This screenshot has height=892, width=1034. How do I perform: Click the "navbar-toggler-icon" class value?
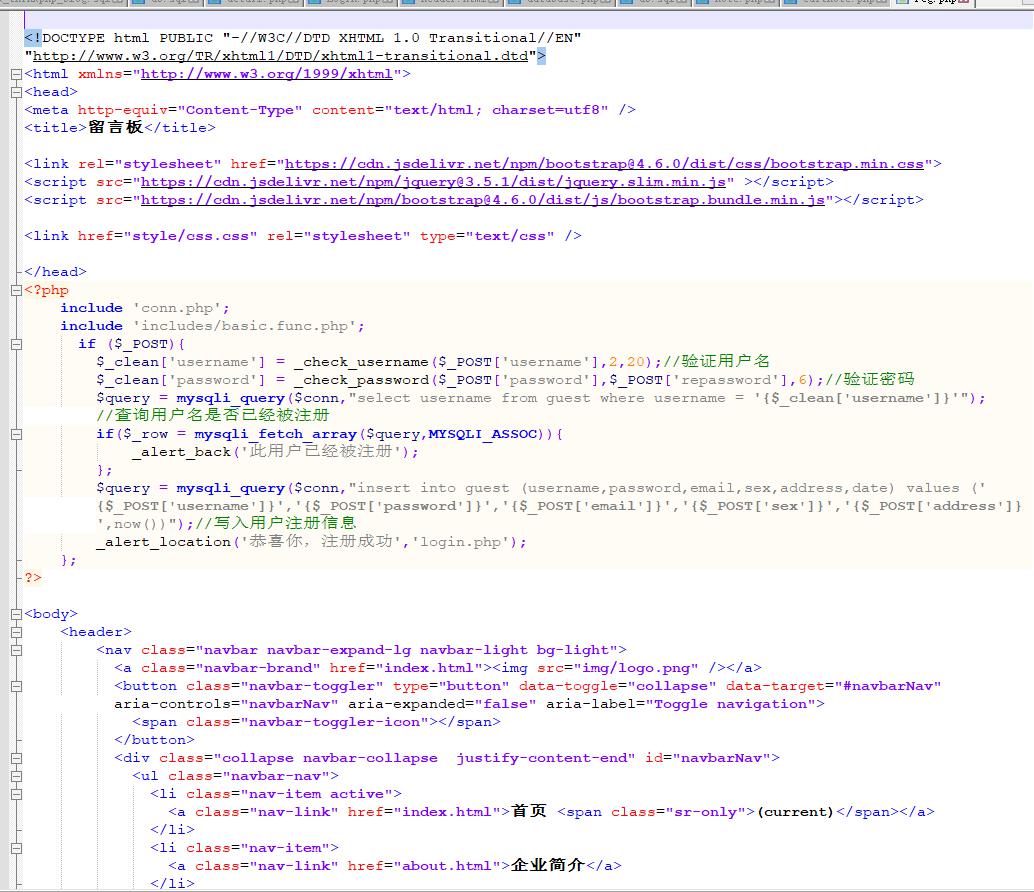[x=334, y=722]
